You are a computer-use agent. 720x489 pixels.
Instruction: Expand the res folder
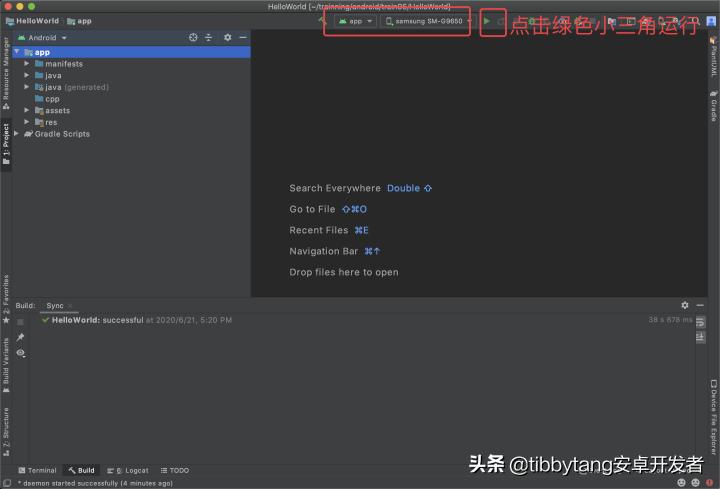click(x=27, y=122)
